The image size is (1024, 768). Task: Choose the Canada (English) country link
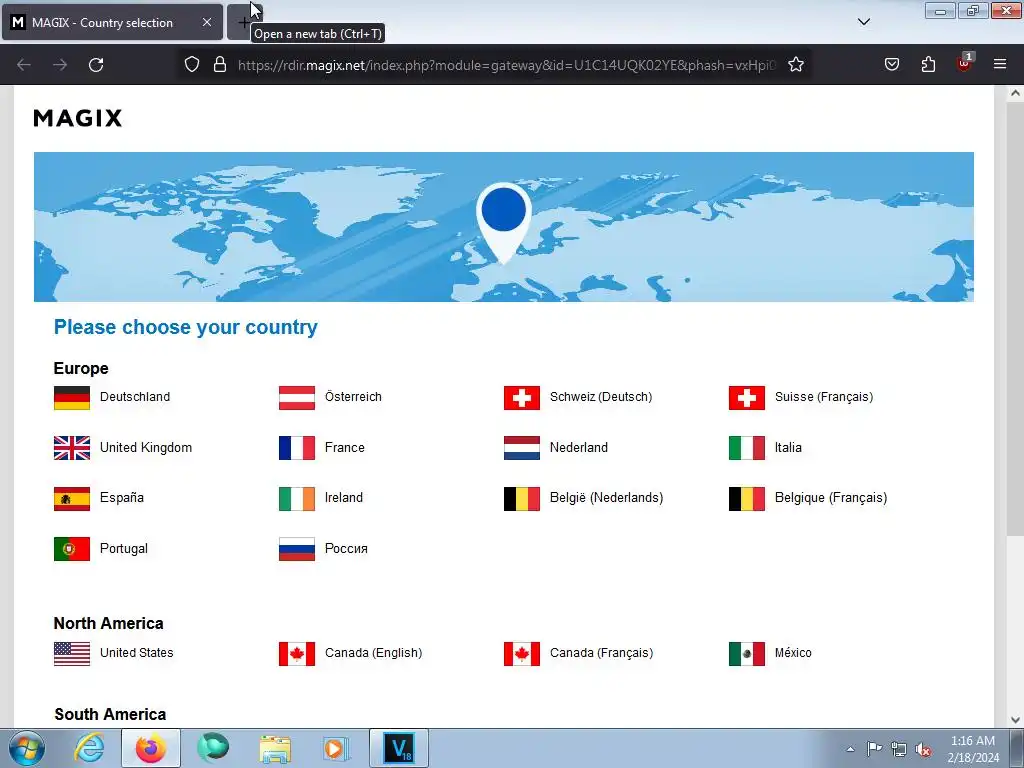click(373, 653)
